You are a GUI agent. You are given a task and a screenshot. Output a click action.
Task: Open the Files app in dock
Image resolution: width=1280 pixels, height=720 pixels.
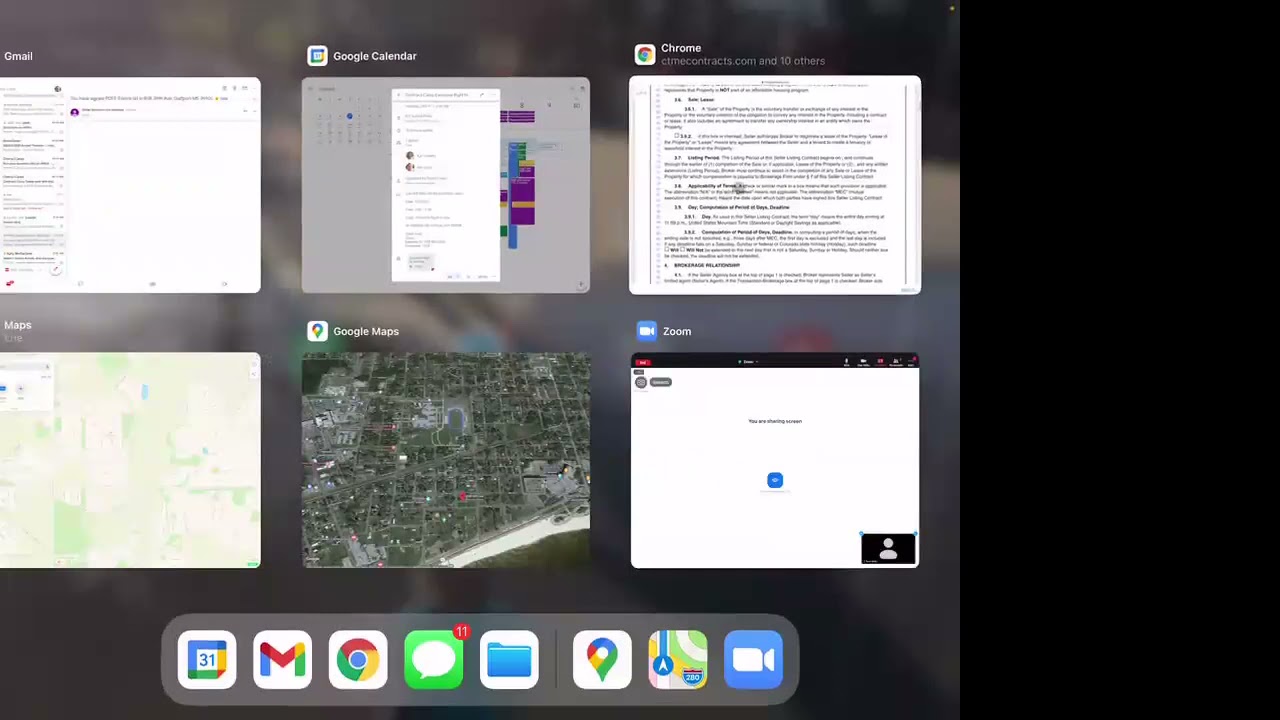coord(509,660)
